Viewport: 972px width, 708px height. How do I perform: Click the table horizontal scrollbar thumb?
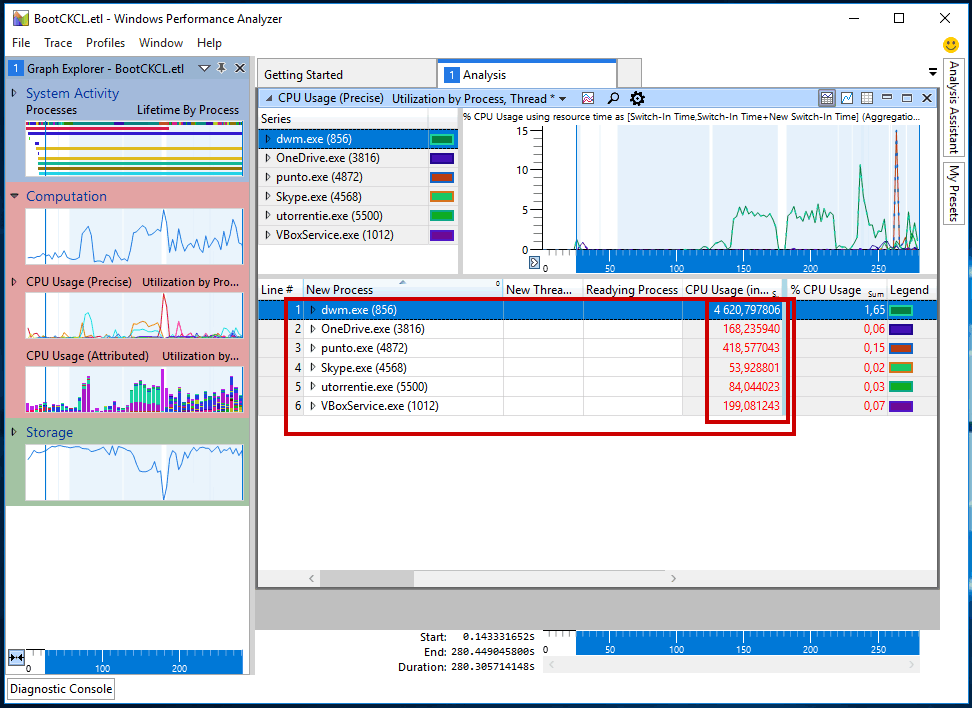pos(367,578)
